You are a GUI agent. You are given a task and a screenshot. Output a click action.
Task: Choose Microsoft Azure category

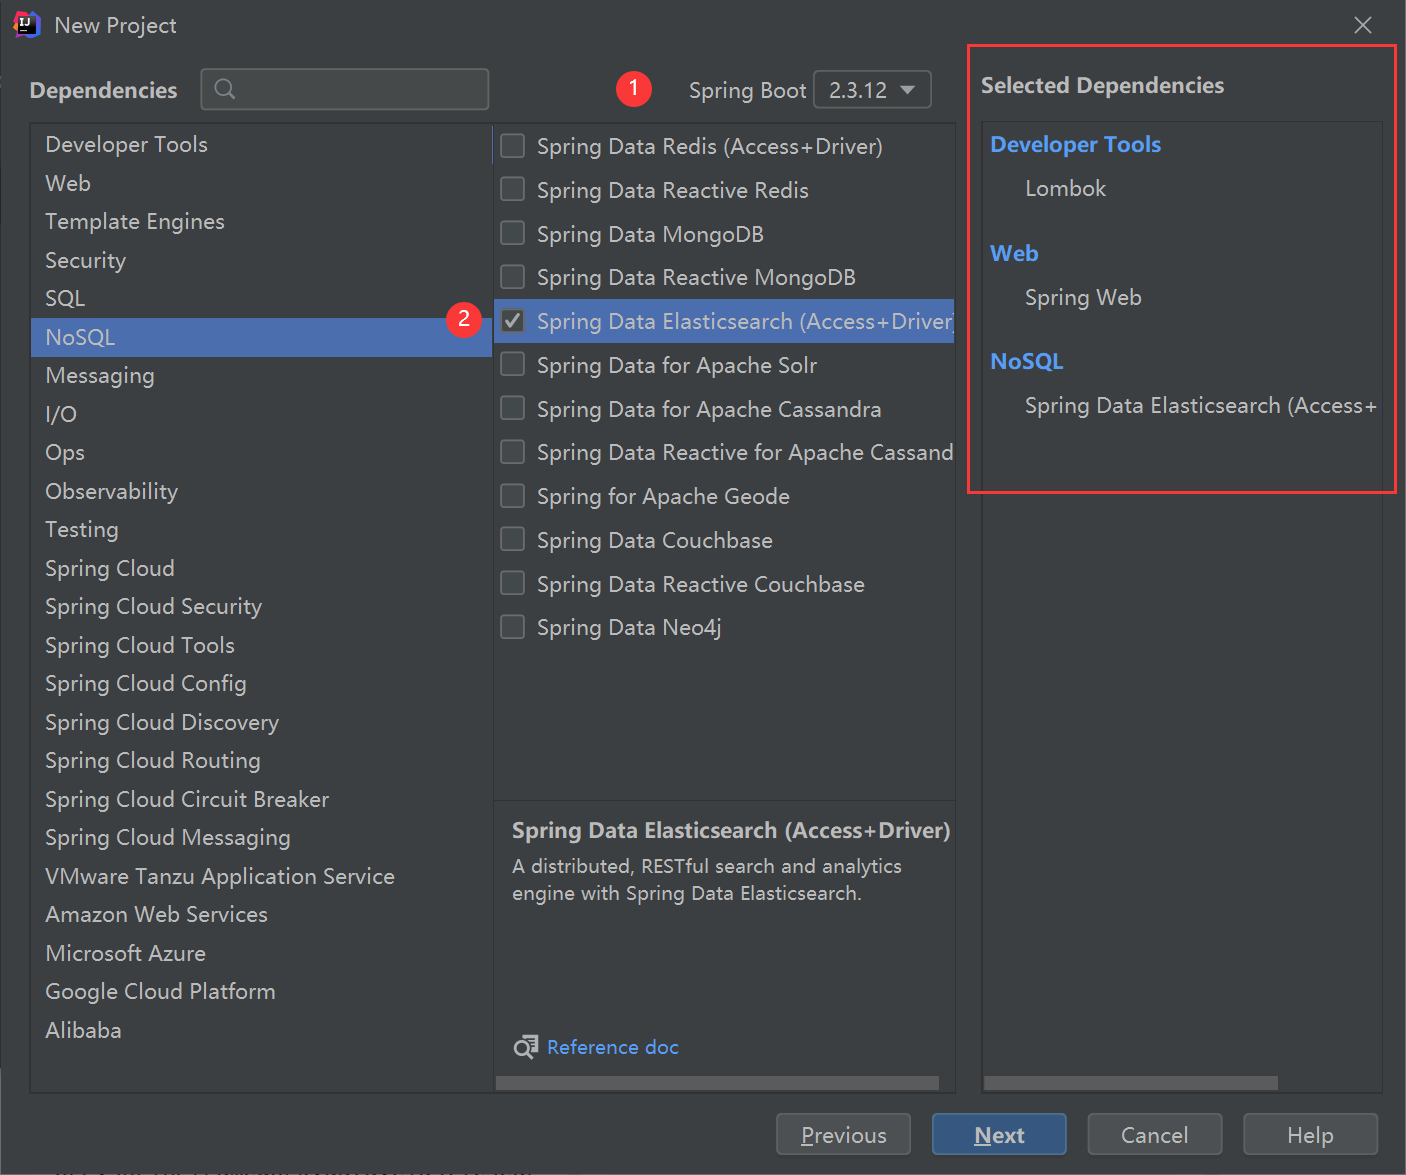pyautogui.click(x=261, y=953)
